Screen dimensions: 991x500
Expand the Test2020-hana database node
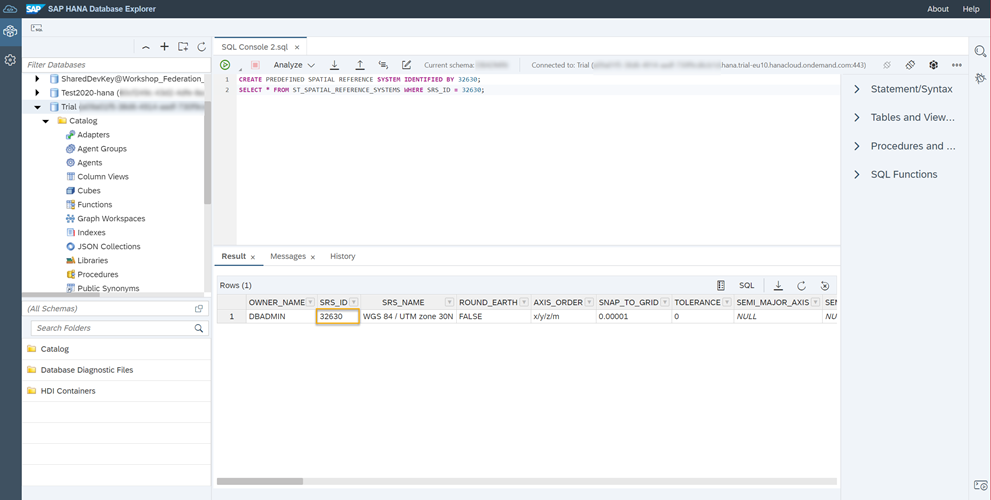(x=37, y=92)
